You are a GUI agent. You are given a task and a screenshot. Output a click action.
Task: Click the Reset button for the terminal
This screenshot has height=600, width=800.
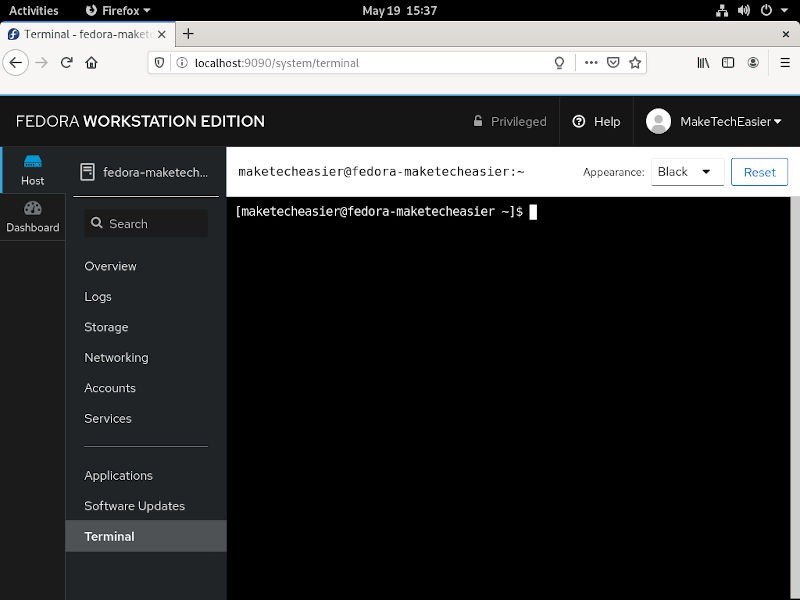[759, 171]
